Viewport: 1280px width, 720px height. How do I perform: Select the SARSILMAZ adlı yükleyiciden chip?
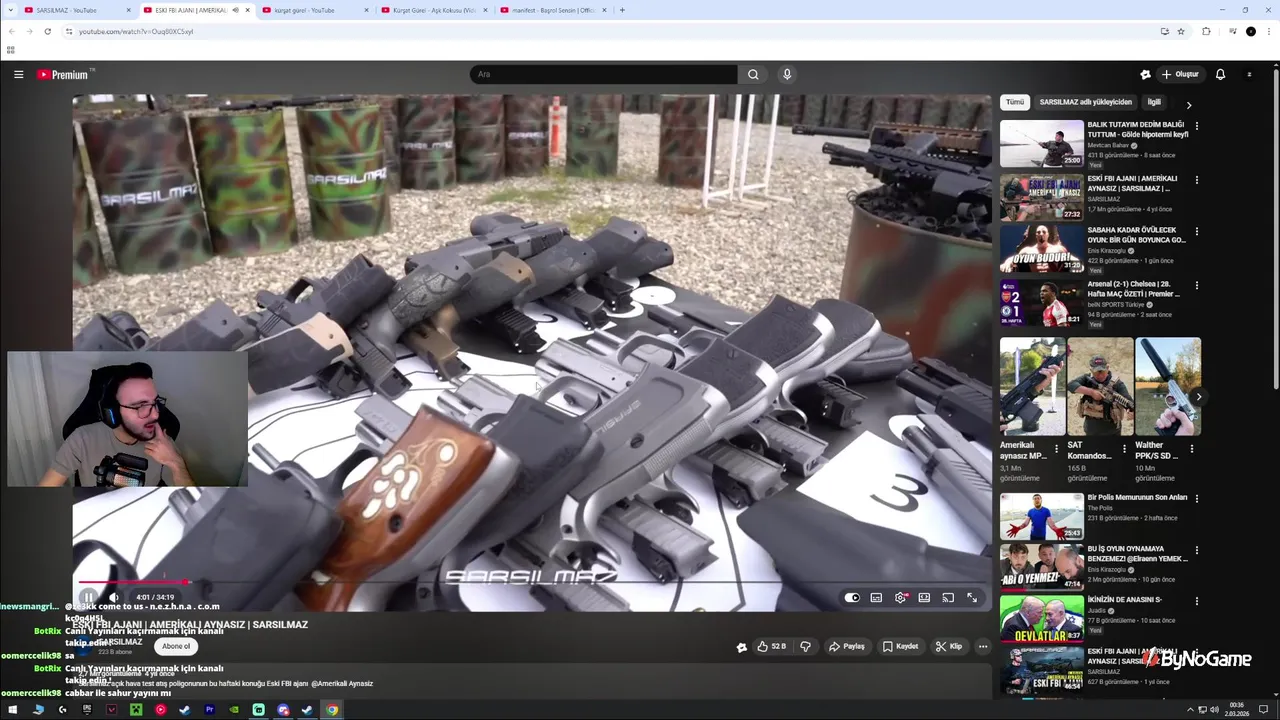[1086, 102]
